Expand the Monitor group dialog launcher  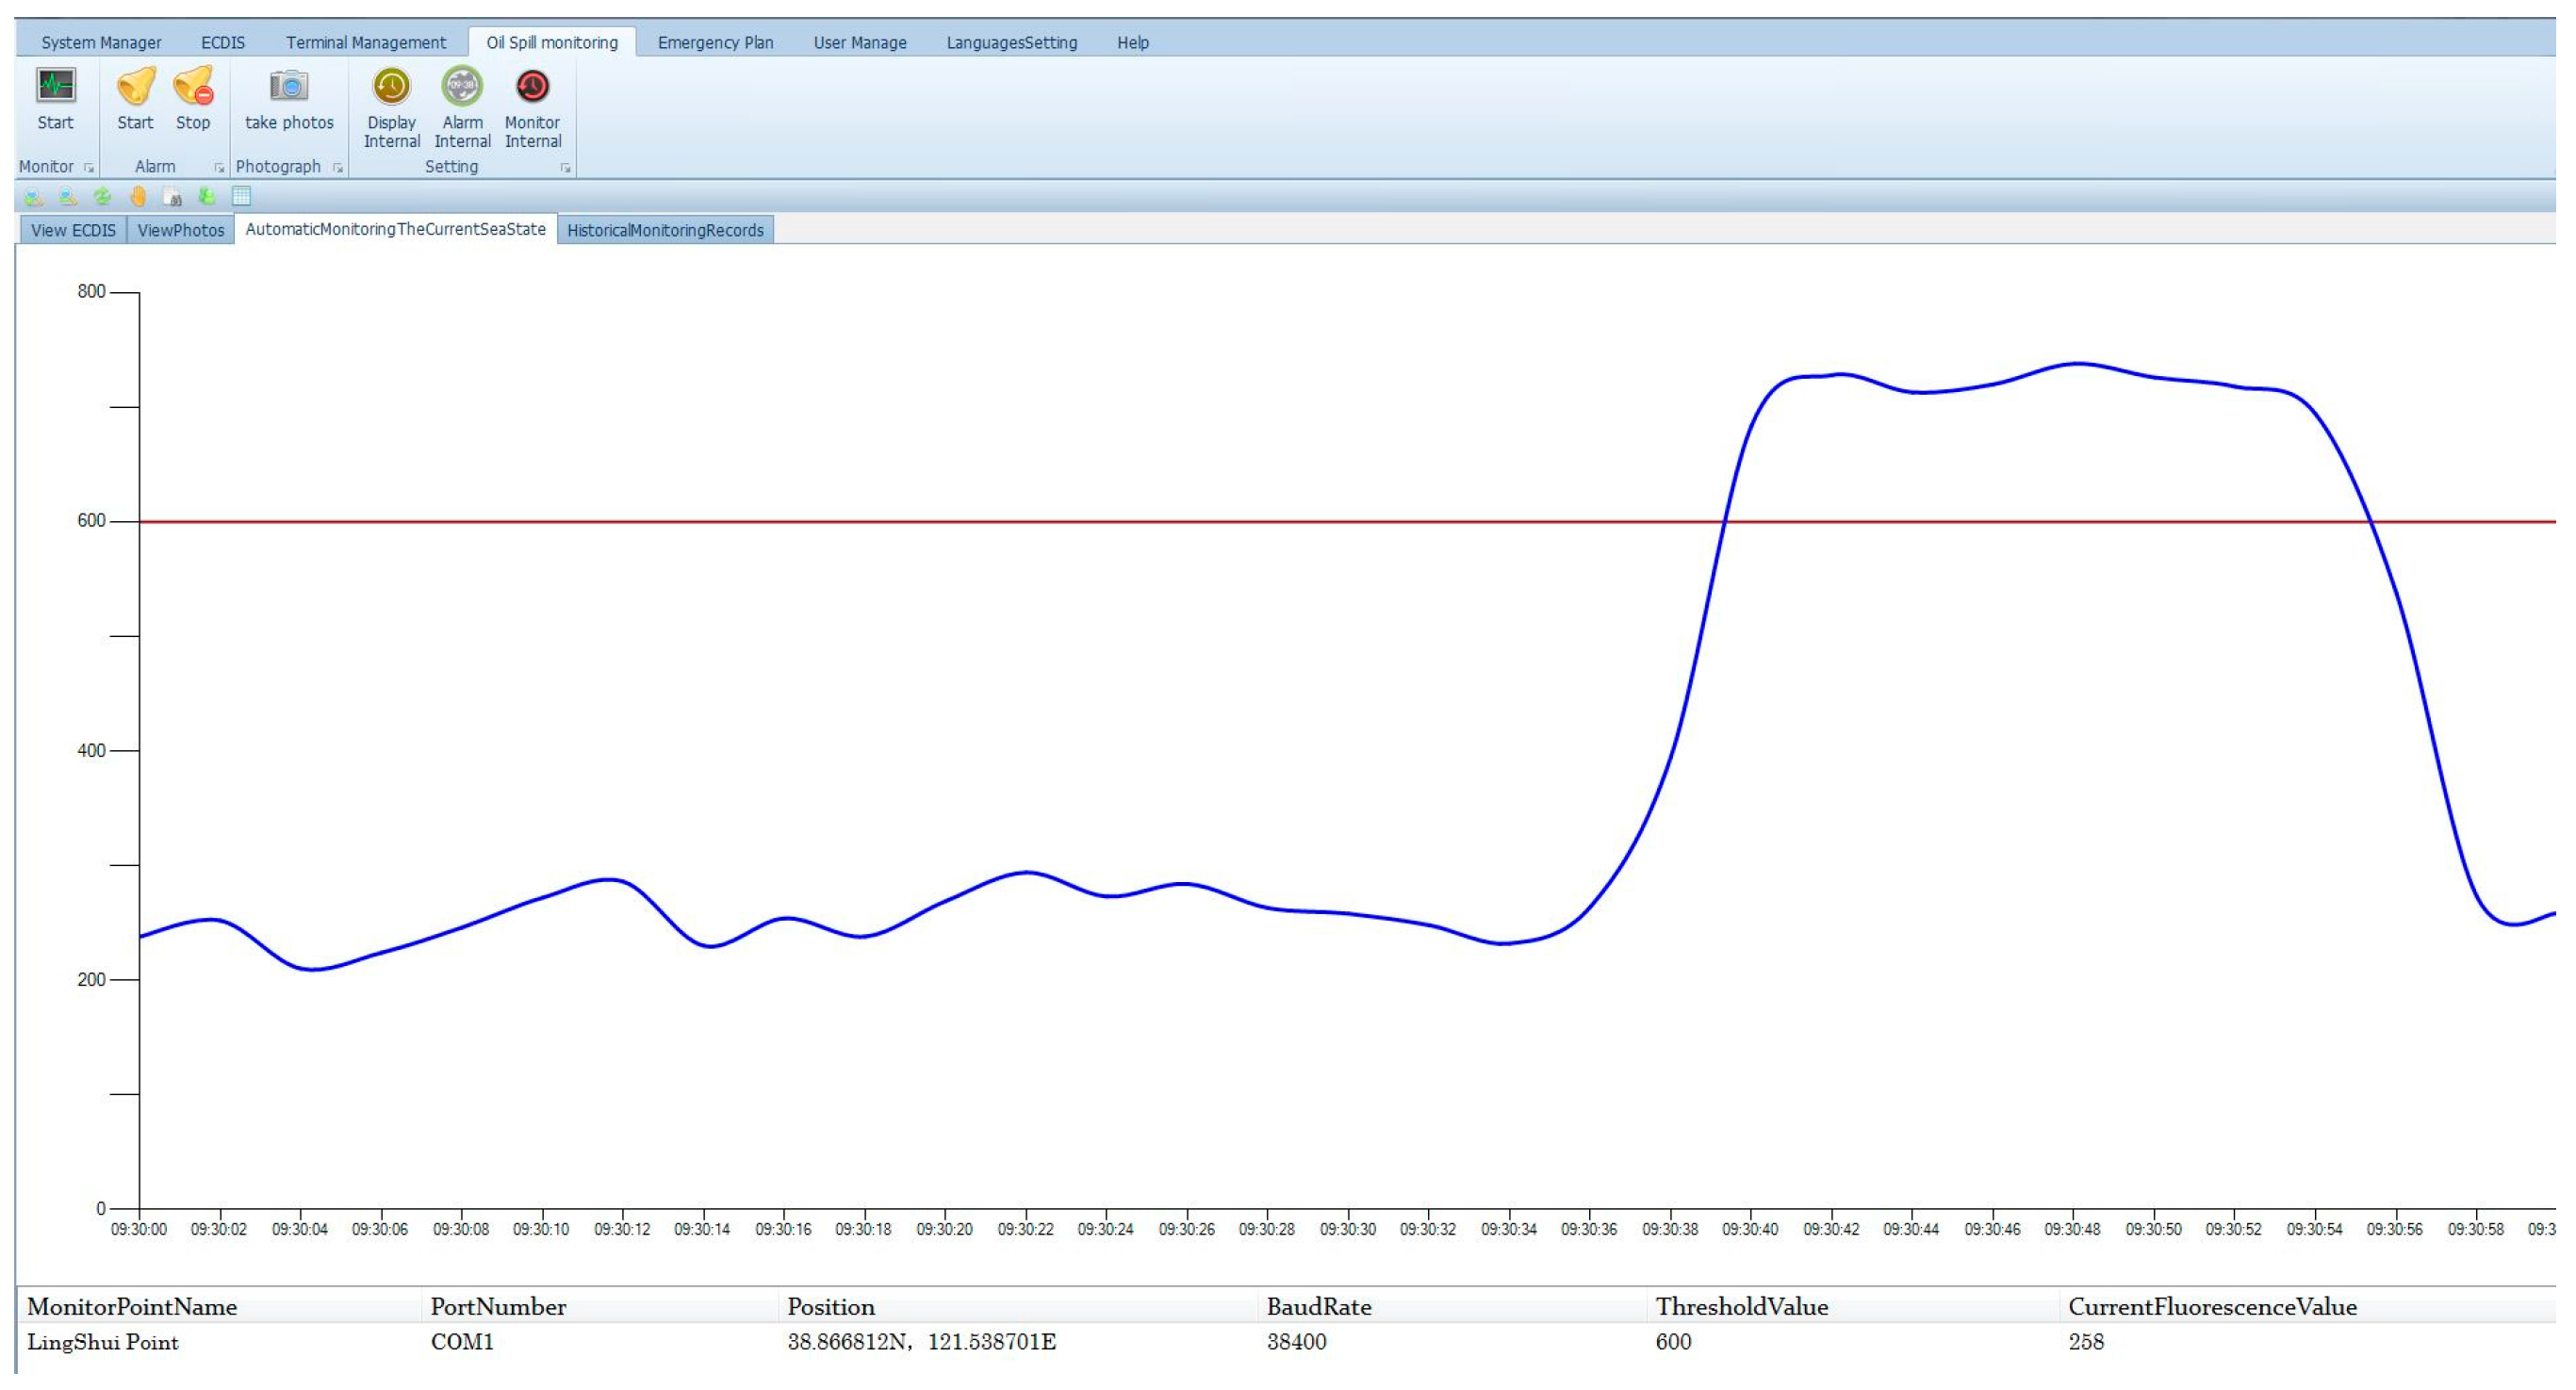(89, 168)
